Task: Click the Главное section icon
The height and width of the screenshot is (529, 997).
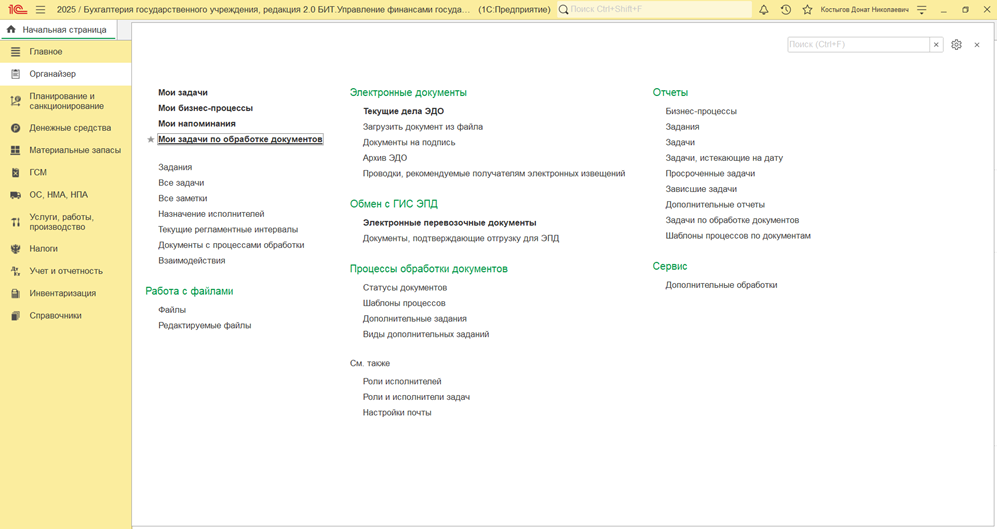Action: (x=16, y=52)
